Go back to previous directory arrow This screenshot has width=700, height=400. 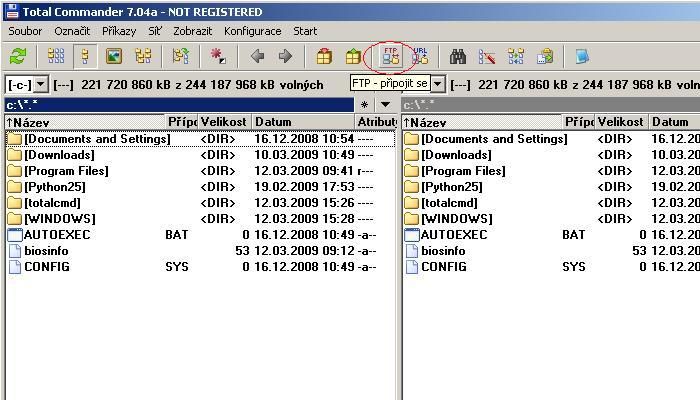tap(257, 57)
